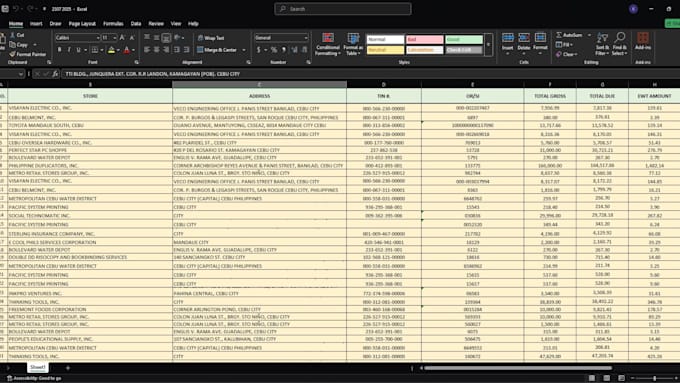Open the Add-ins button
The image size is (680, 383).
(643, 41)
